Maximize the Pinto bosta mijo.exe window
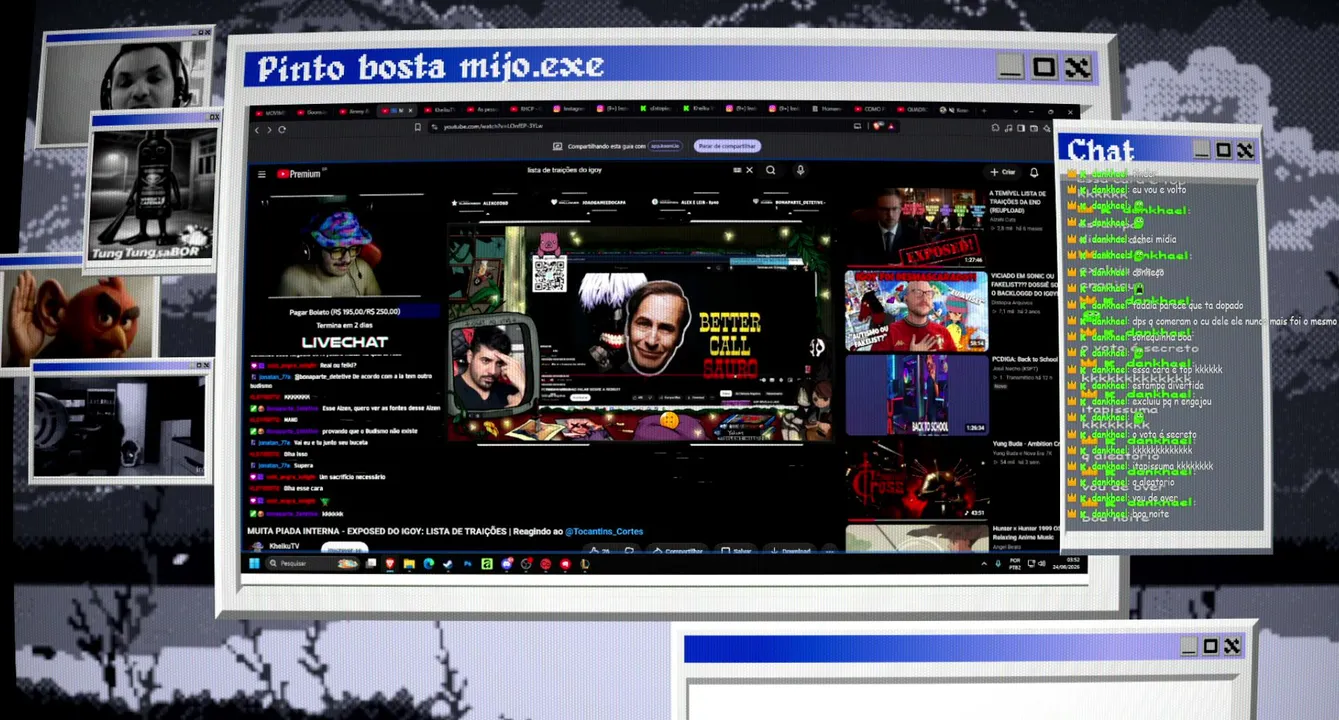The height and width of the screenshot is (720, 1339). tap(1044, 67)
